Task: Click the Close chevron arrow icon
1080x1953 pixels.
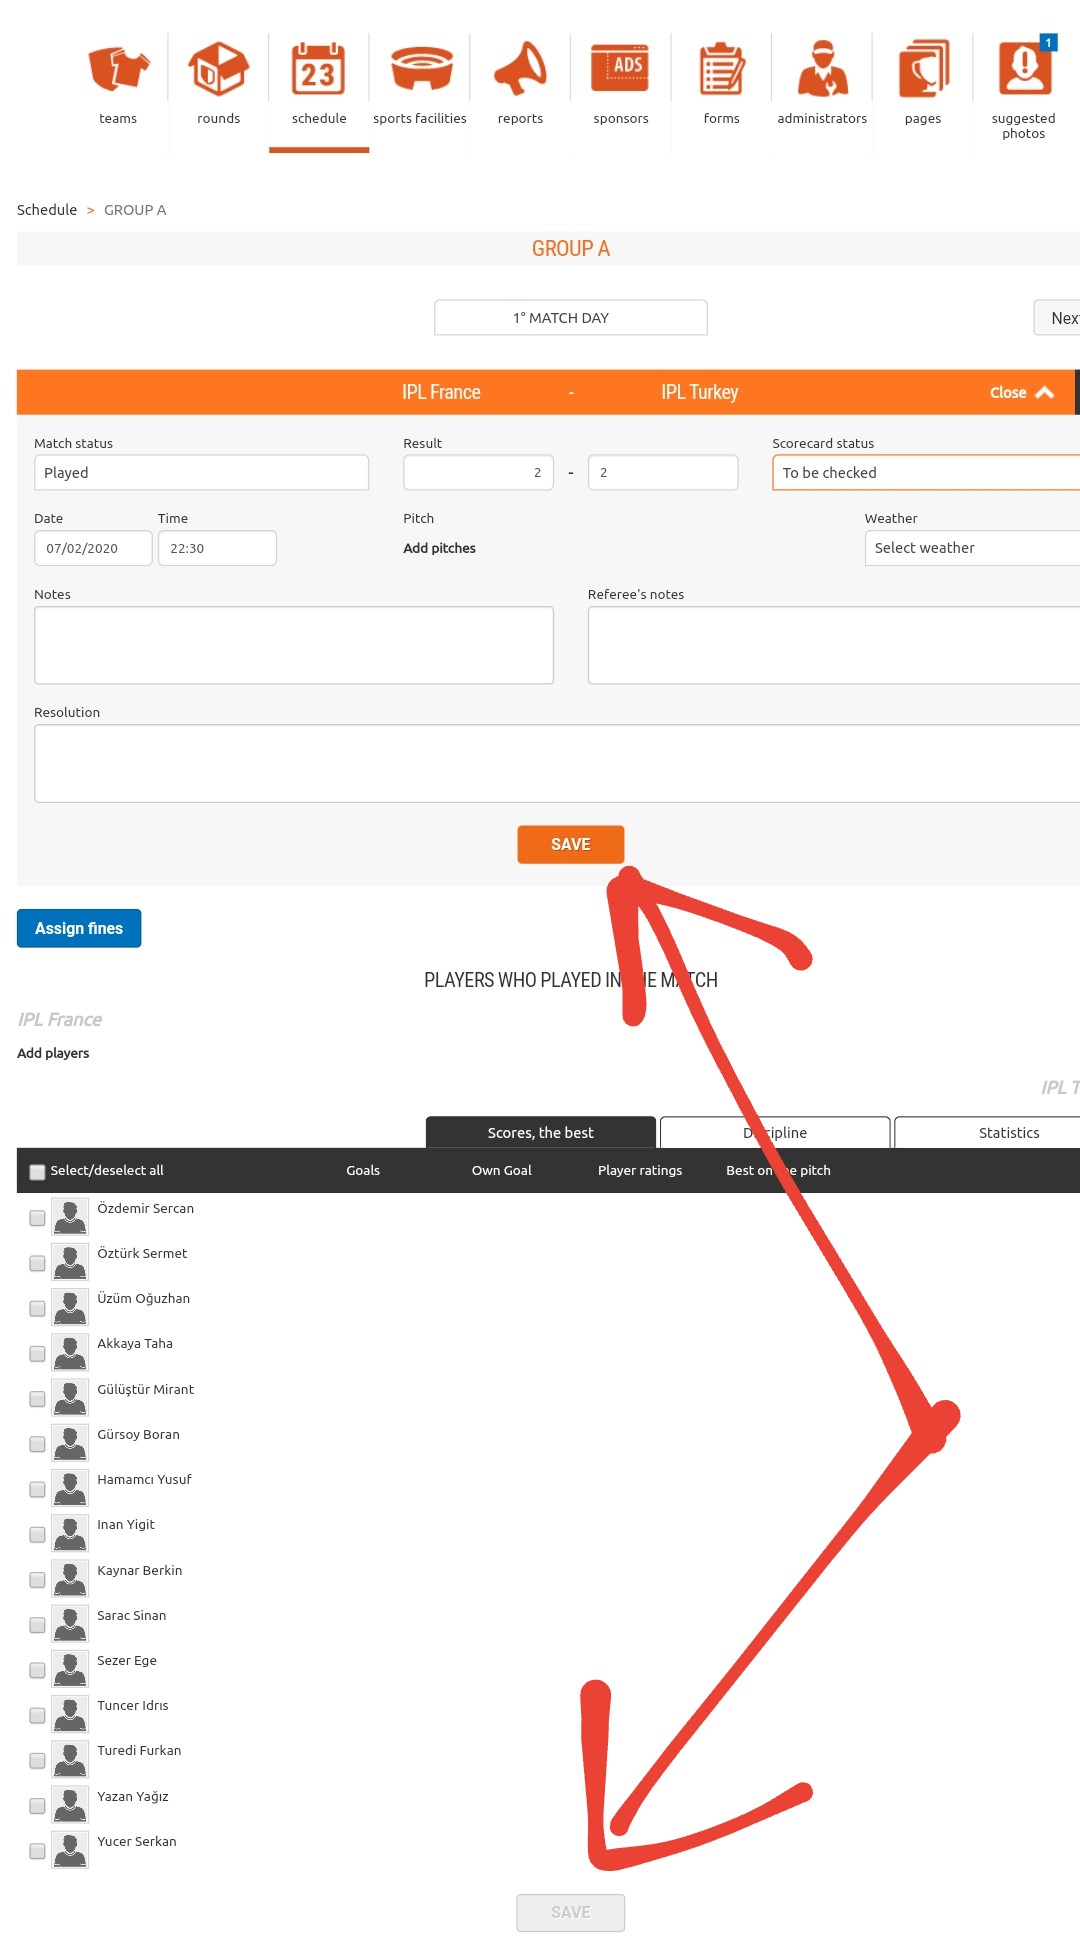Action: (1045, 393)
